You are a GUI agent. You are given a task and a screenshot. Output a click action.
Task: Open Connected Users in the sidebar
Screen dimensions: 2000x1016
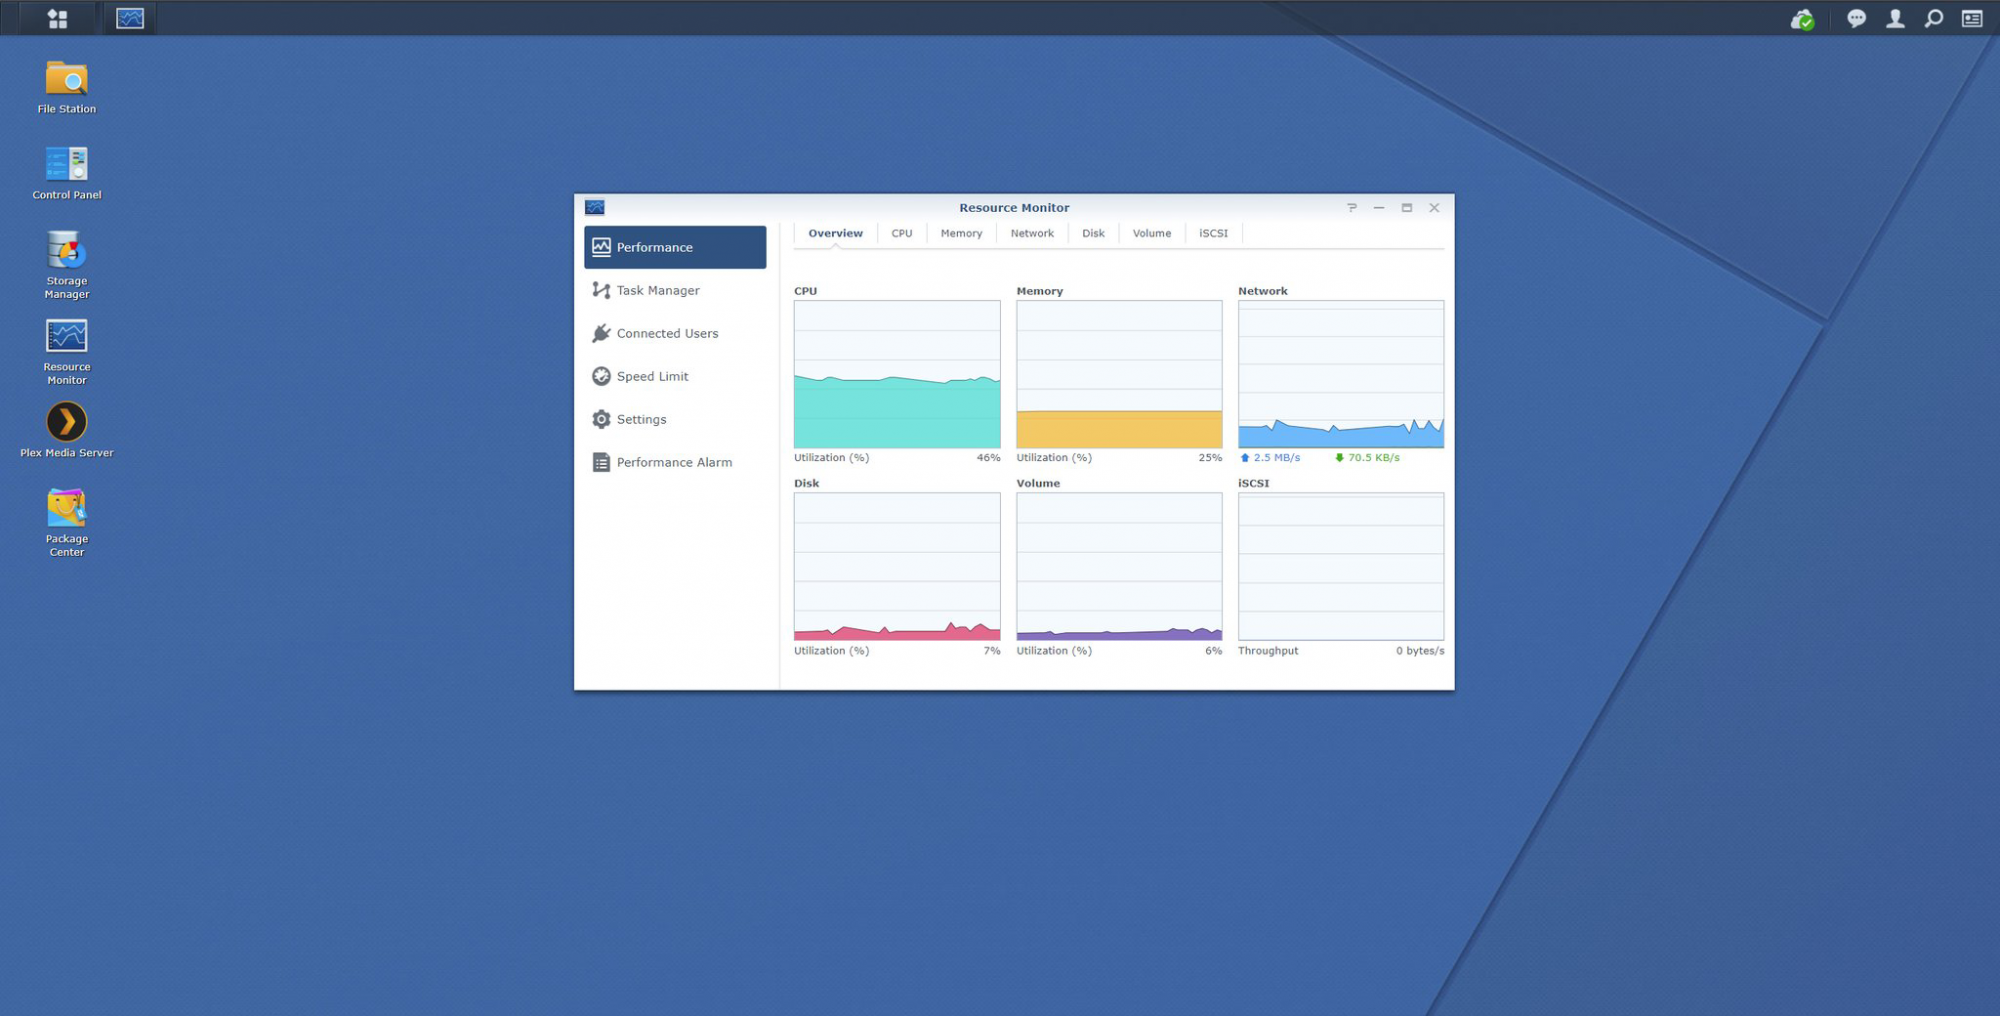675,333
